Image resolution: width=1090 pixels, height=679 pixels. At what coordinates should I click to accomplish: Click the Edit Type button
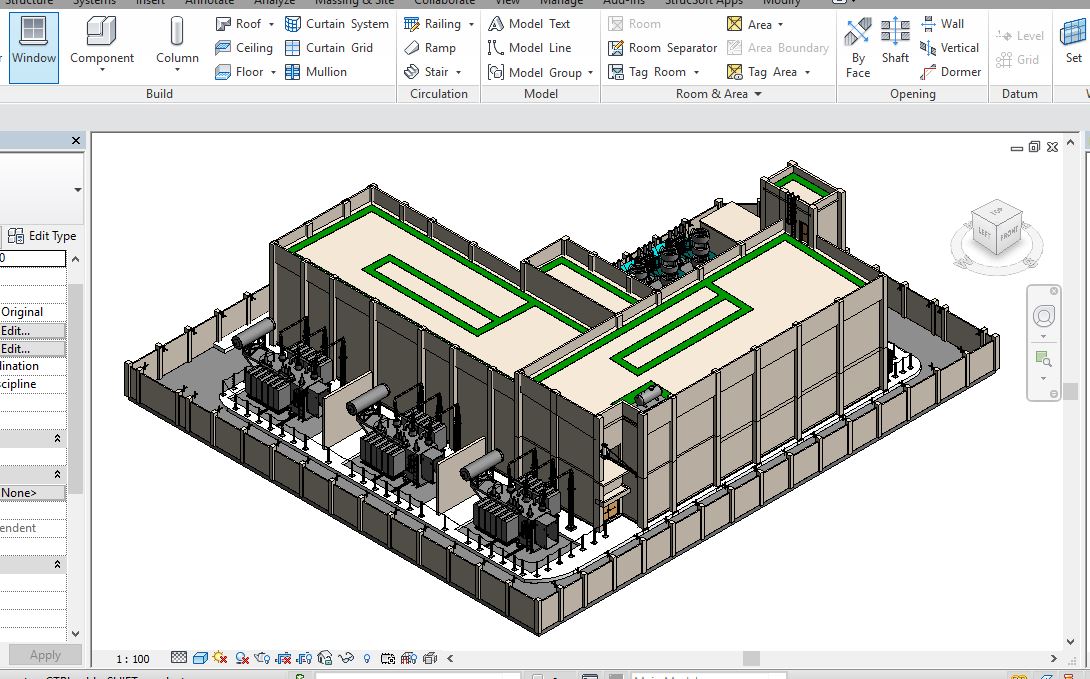point(42,236)
